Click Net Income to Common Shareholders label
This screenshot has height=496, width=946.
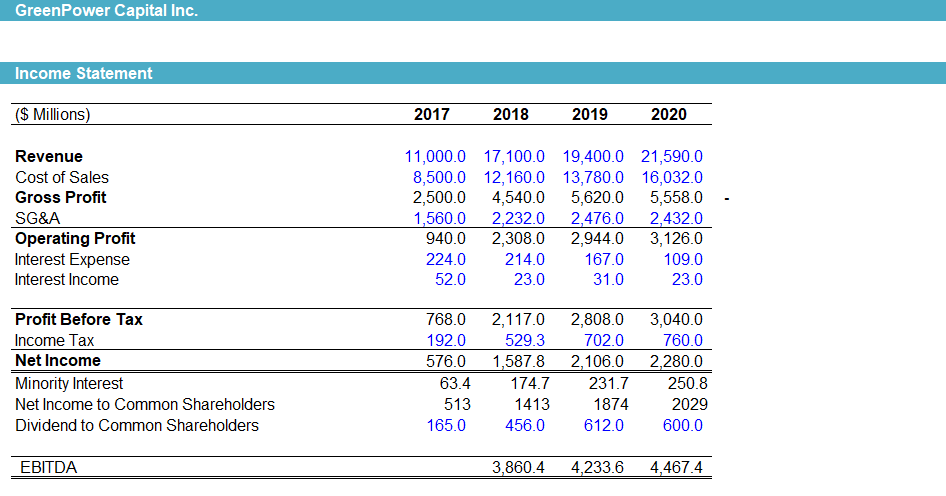click(x=145, y=404)
